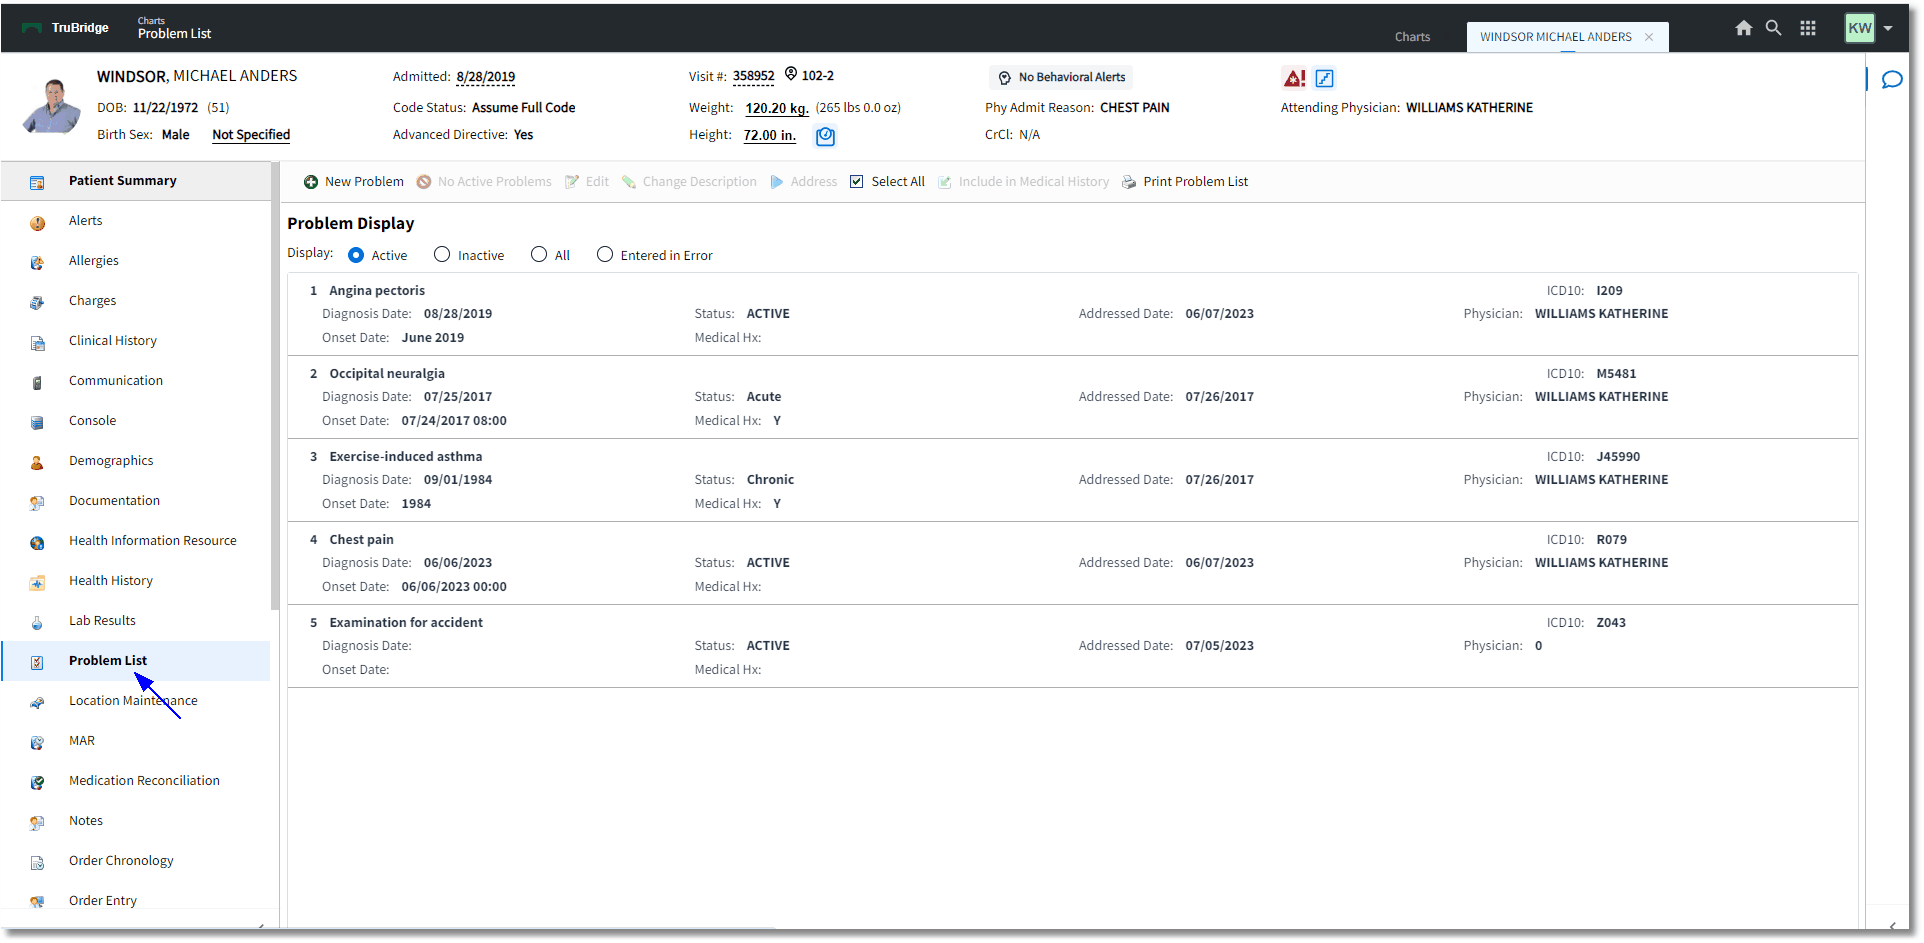
Task: Select the Angina pectoris problem row
Action: coord(1072,314)
